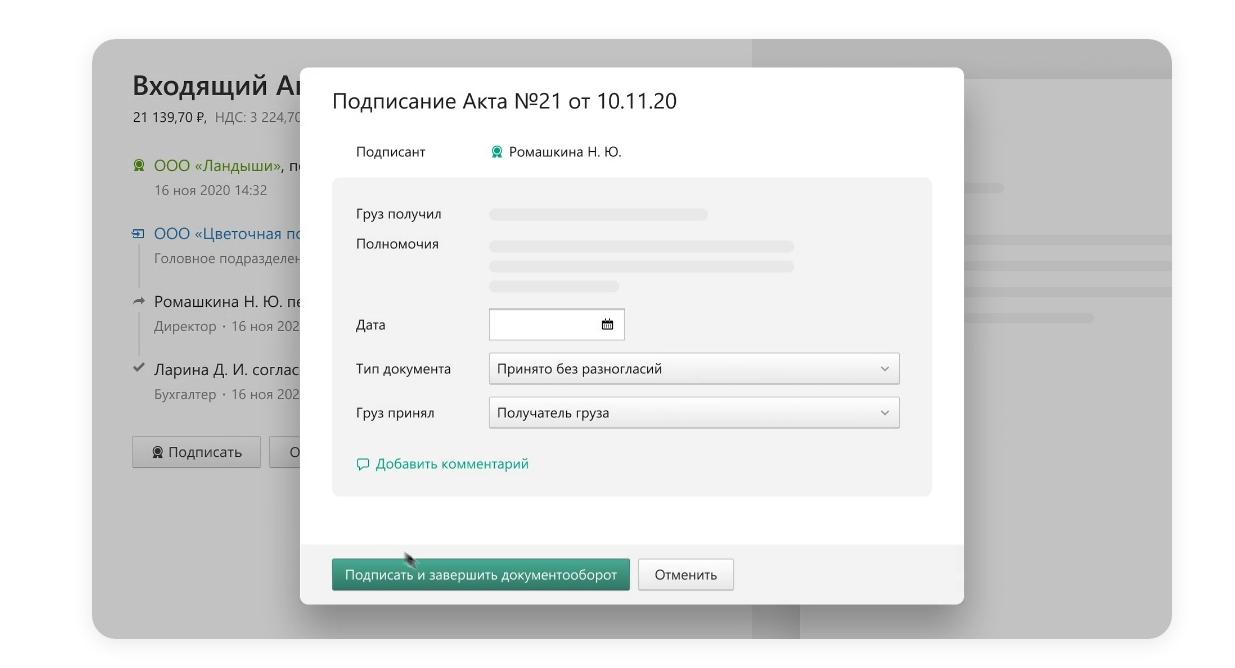The height and width of the screenshot is (668, 1235).
Task: Open ООО «Ландыши» sender link
Action: coord(218,166)
